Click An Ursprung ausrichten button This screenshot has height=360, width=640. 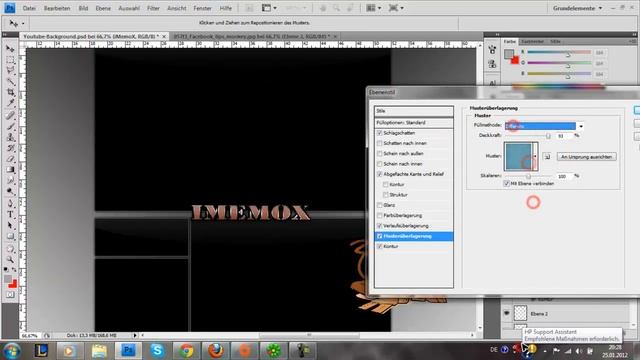click(587, 157)
